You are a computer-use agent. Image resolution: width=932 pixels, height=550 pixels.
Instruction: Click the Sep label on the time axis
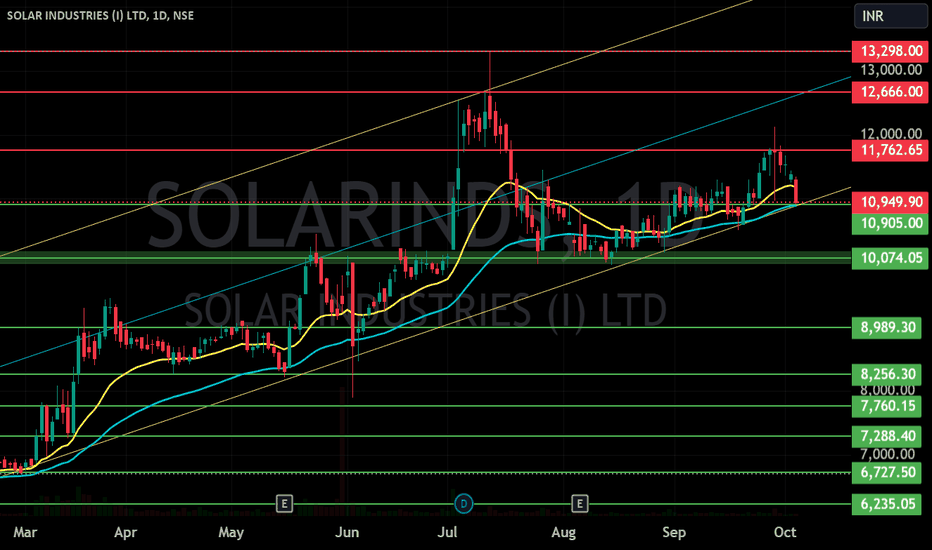[674, 532]
